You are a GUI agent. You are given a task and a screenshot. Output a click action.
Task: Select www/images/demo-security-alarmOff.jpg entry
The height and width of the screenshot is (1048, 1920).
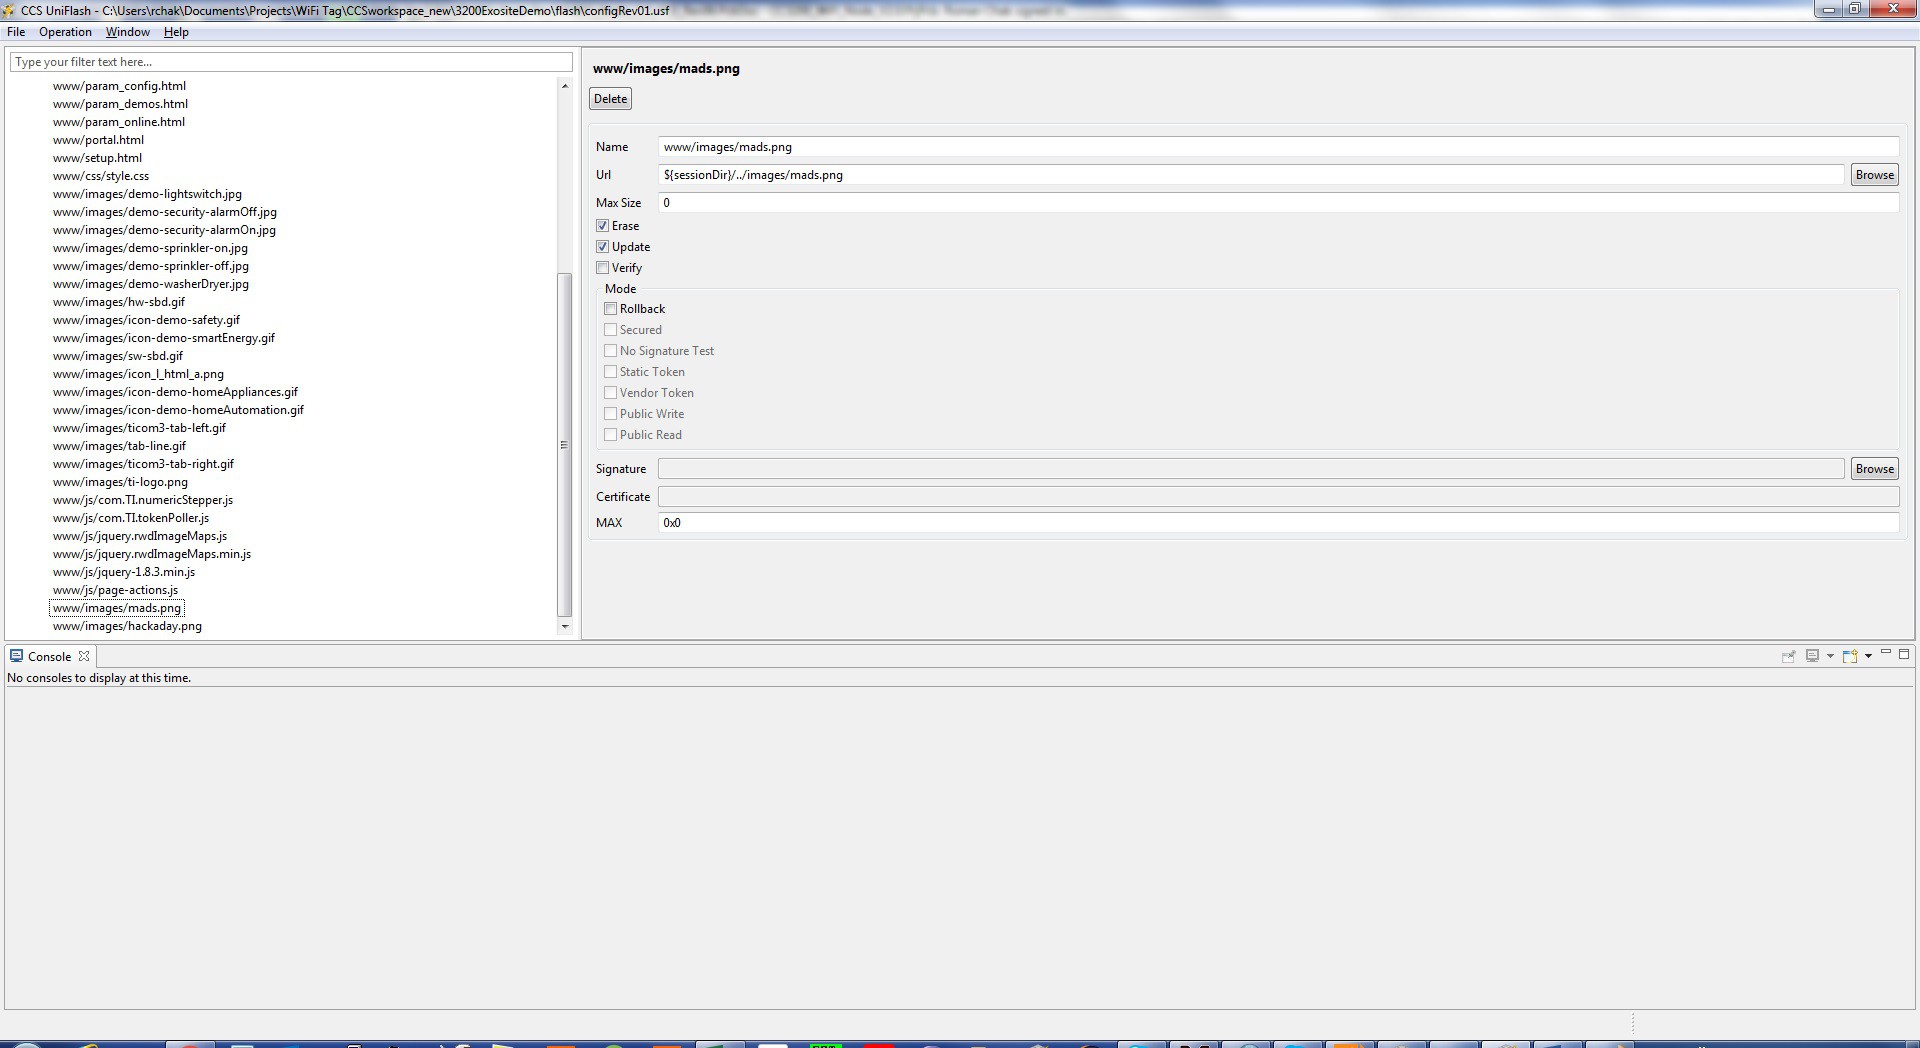(165, 212)
